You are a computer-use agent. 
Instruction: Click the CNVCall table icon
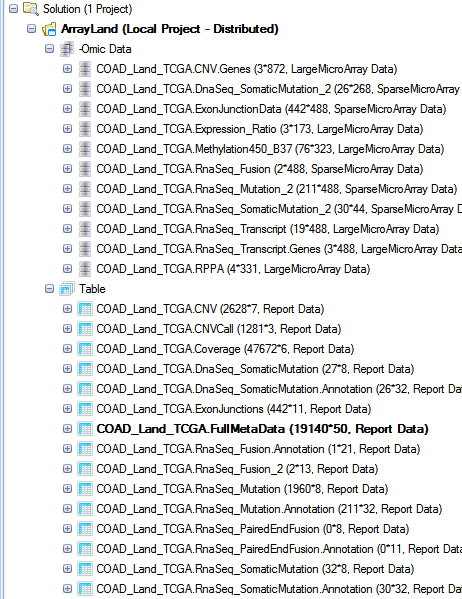click(85, 329)
